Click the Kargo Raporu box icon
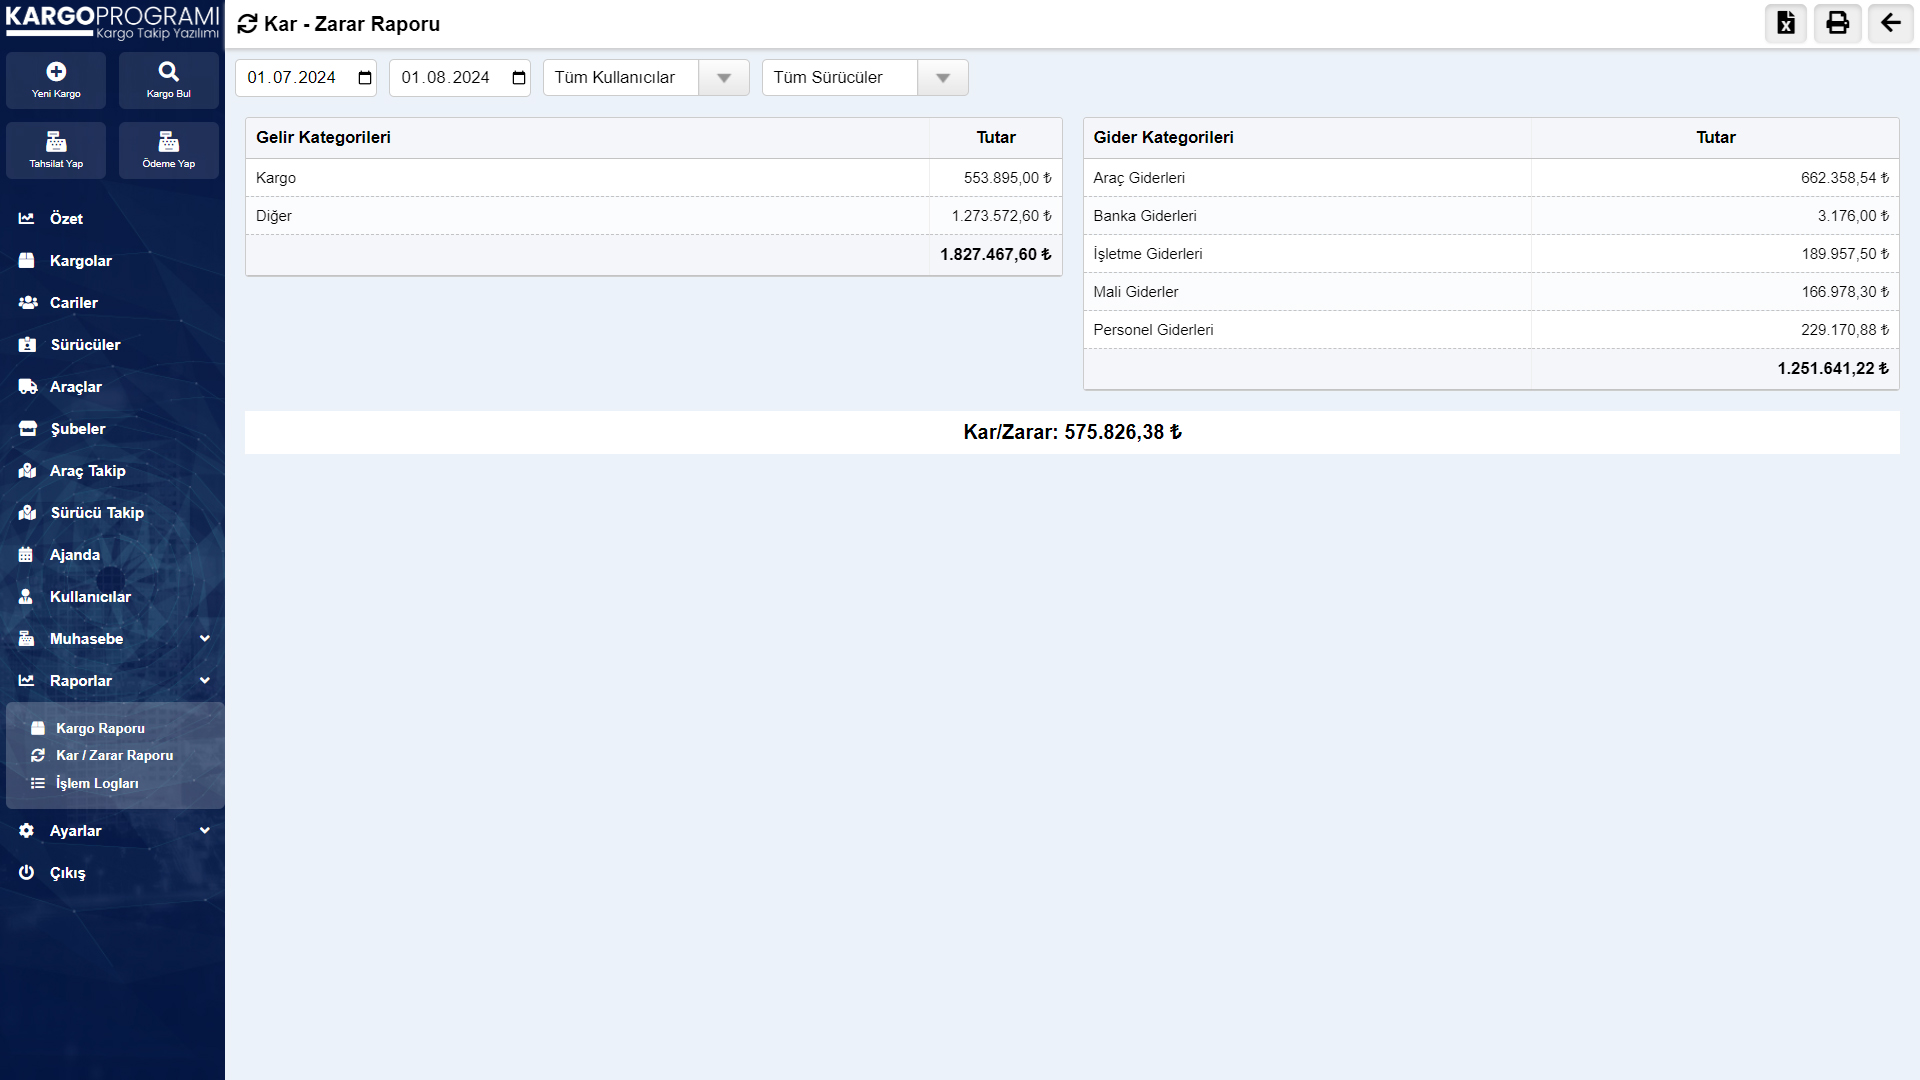This screenshot has width=1920, height=1080. pyautogui.click(x=38, y=728)
